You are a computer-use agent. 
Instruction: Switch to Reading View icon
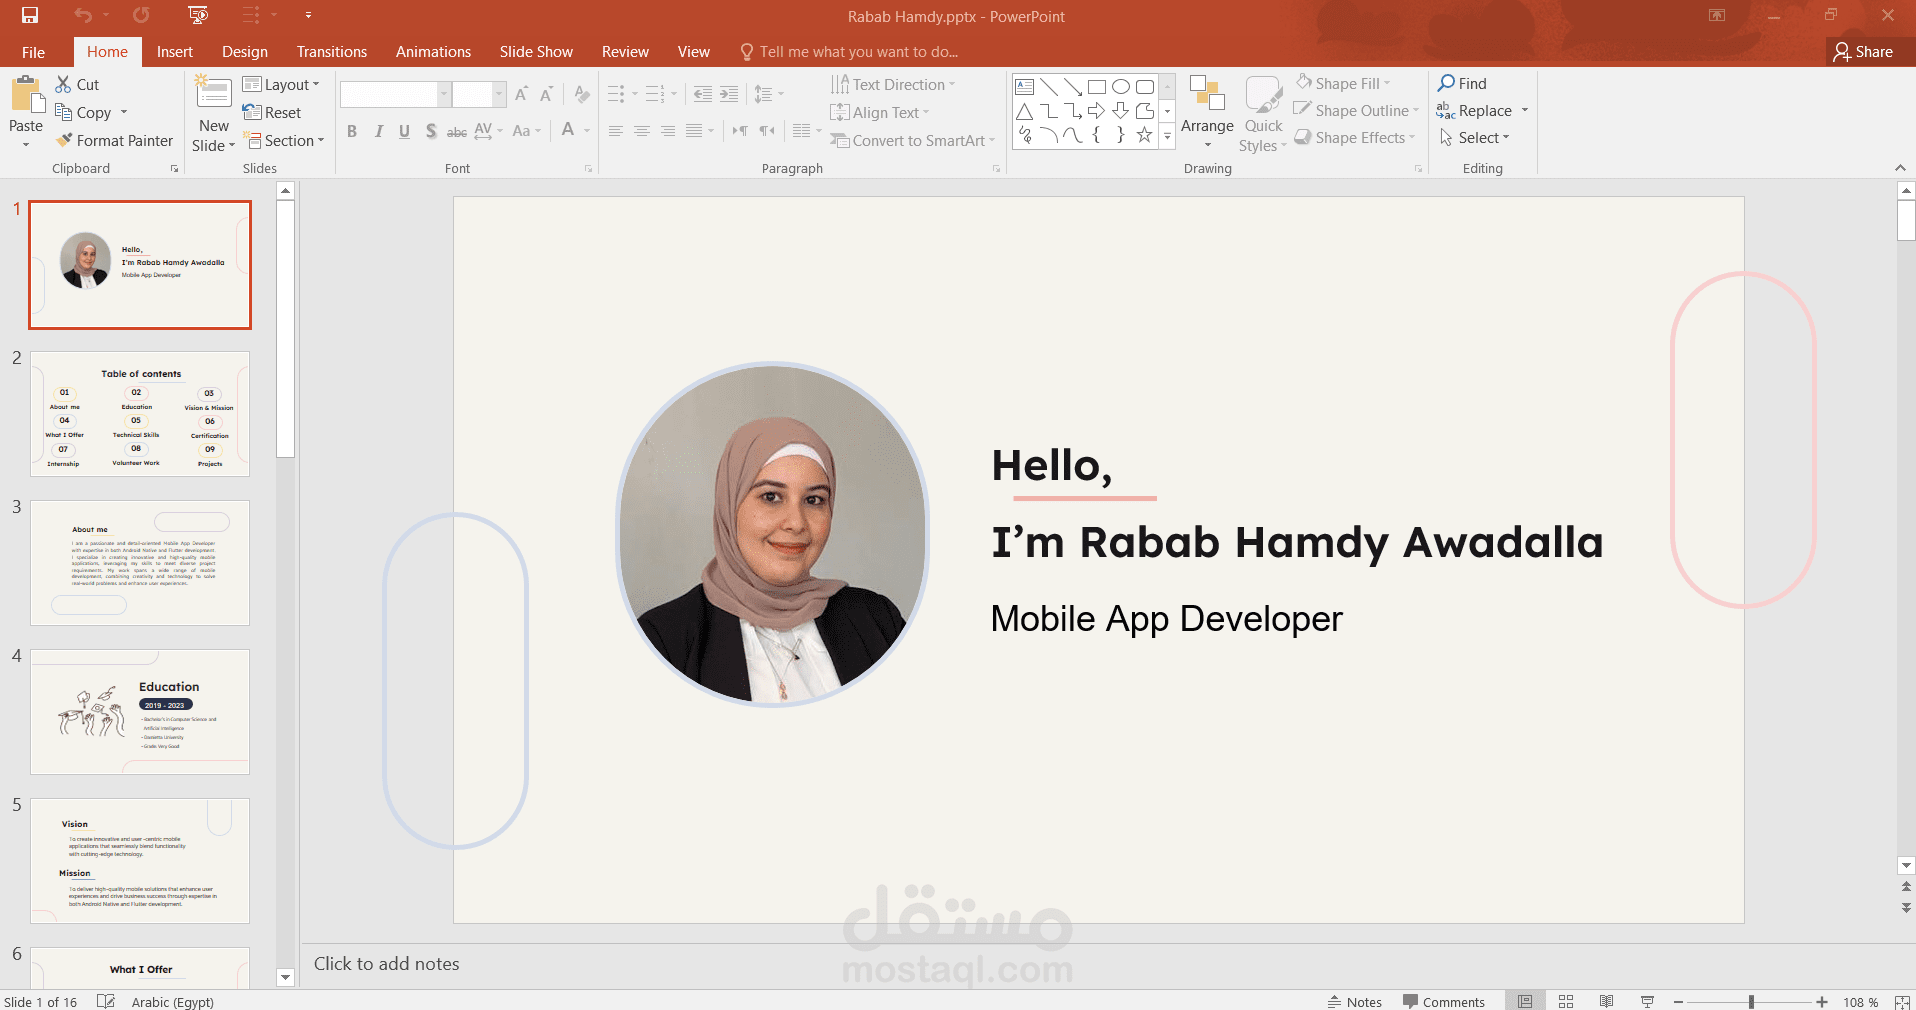(x=1607, y=1001)
